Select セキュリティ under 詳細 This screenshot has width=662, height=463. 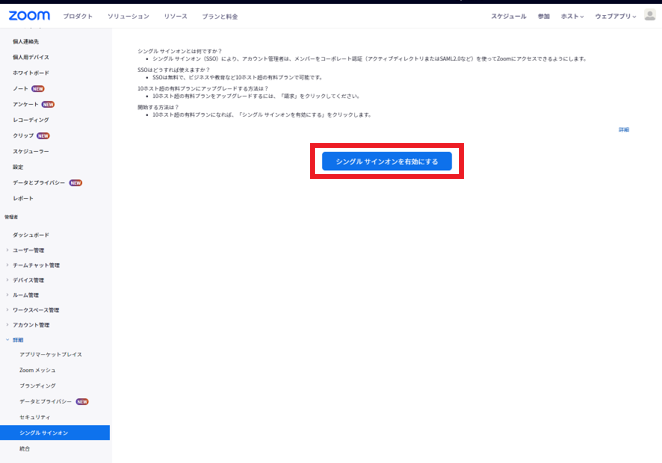[x=35, y=416]
